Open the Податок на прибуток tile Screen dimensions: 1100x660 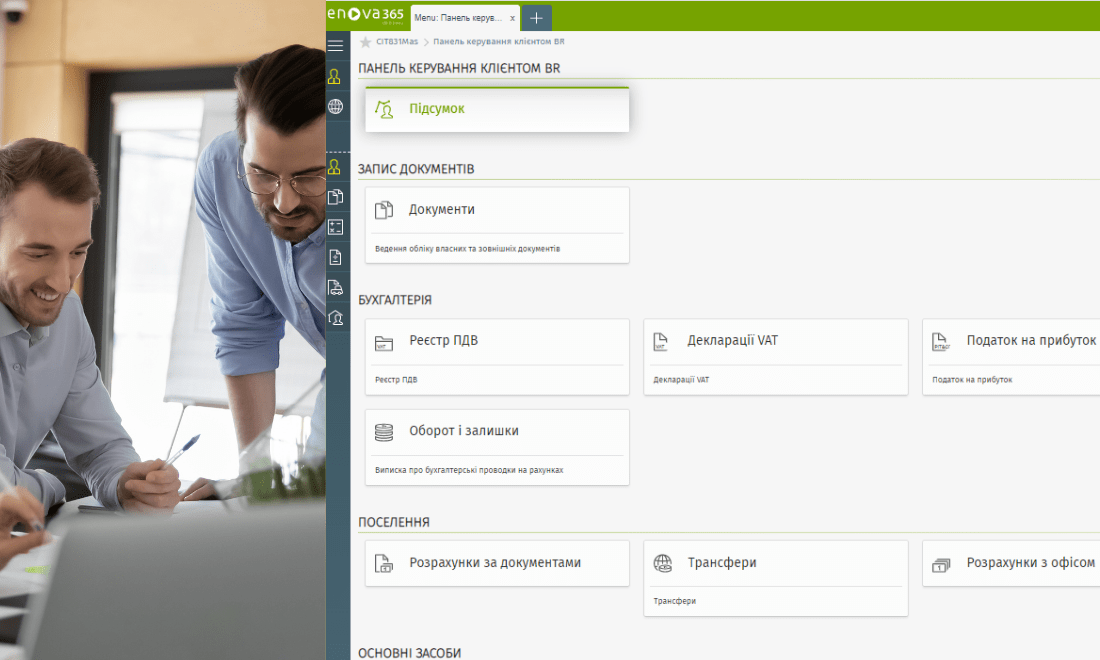tap(1012, 356)
